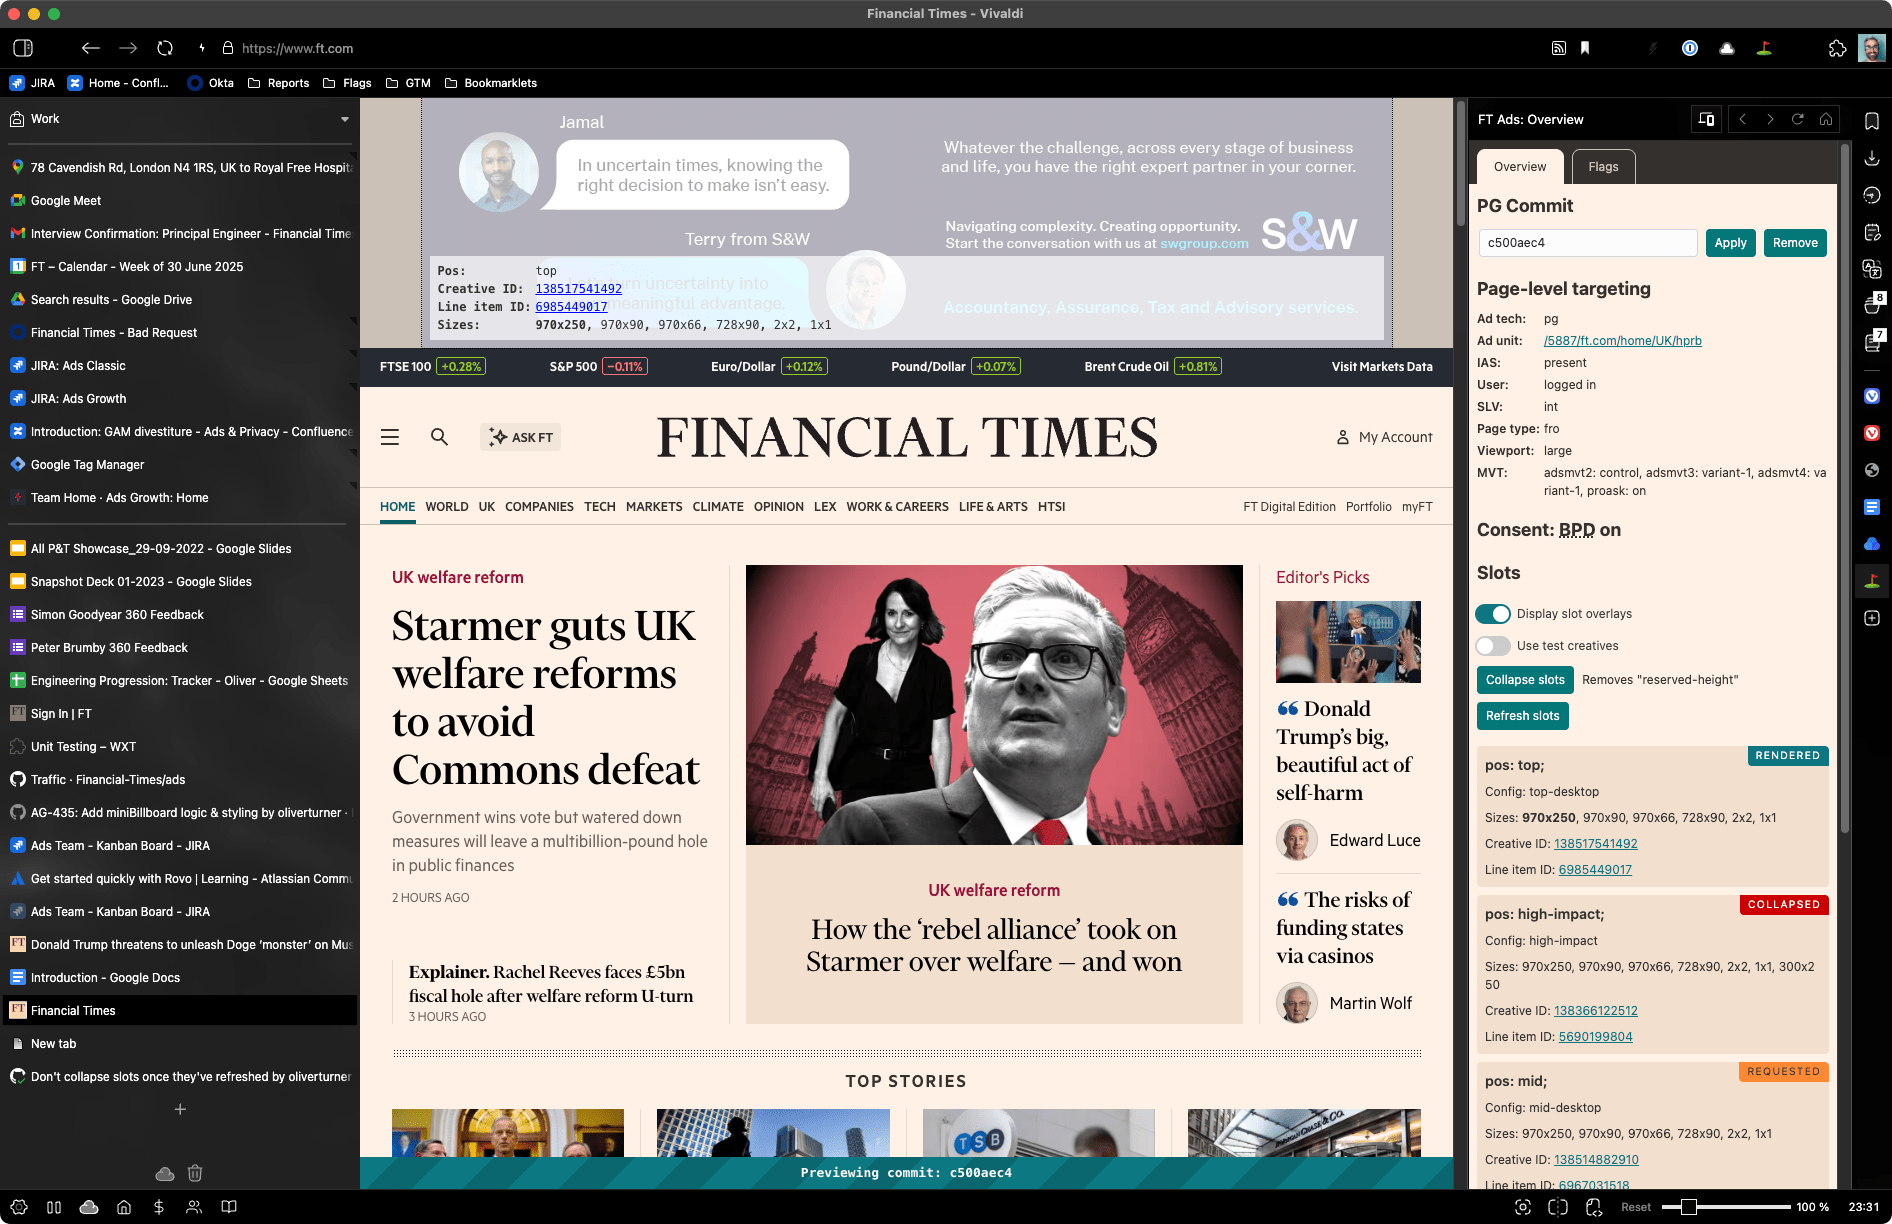The width and height of the screenshot is (1892, 1224).
Task: Open the OPINION navigation section
Action: tap(779, 507)
